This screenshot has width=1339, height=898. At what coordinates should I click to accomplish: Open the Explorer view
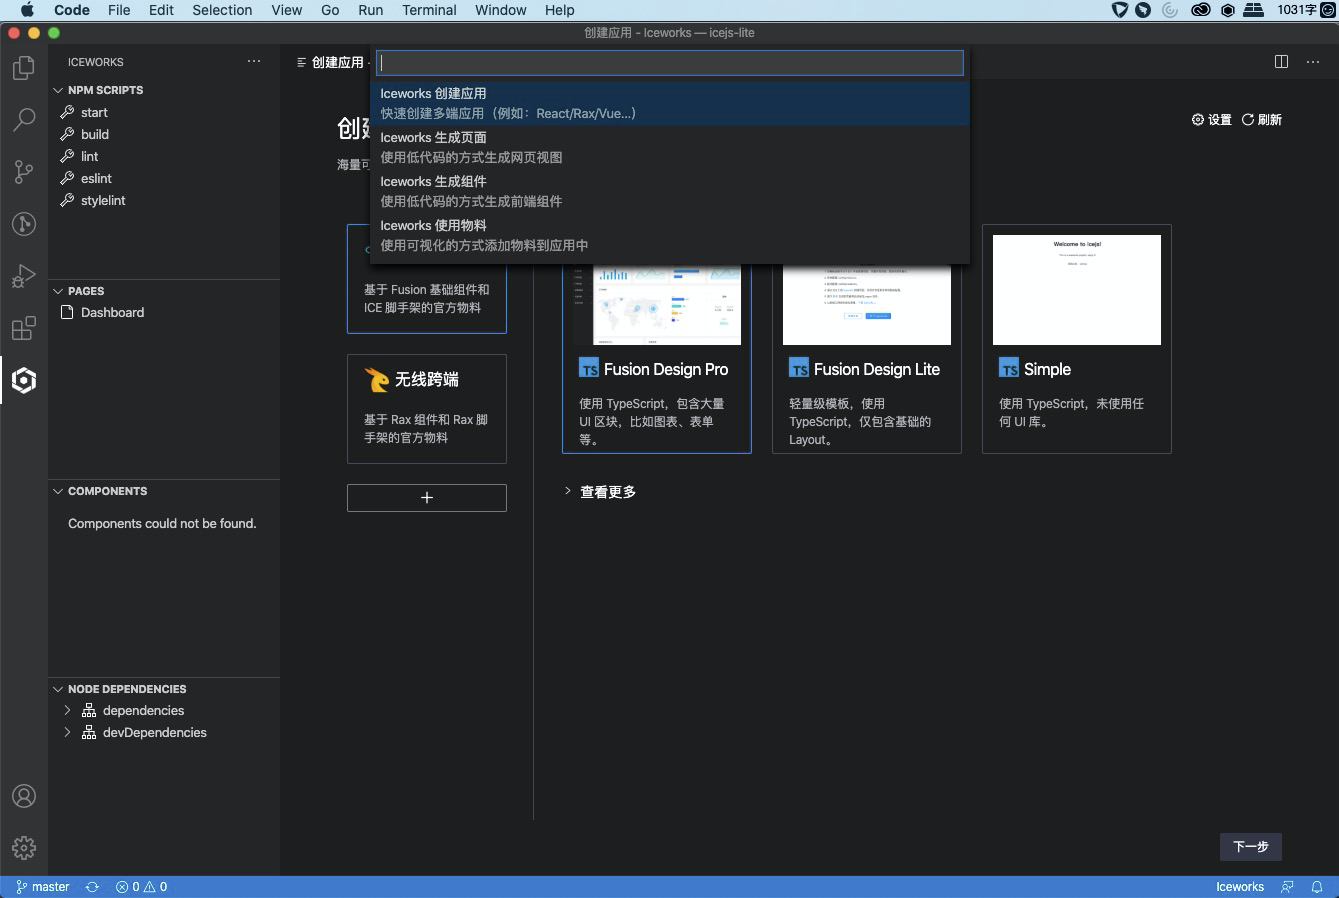(x=23, y=68)
